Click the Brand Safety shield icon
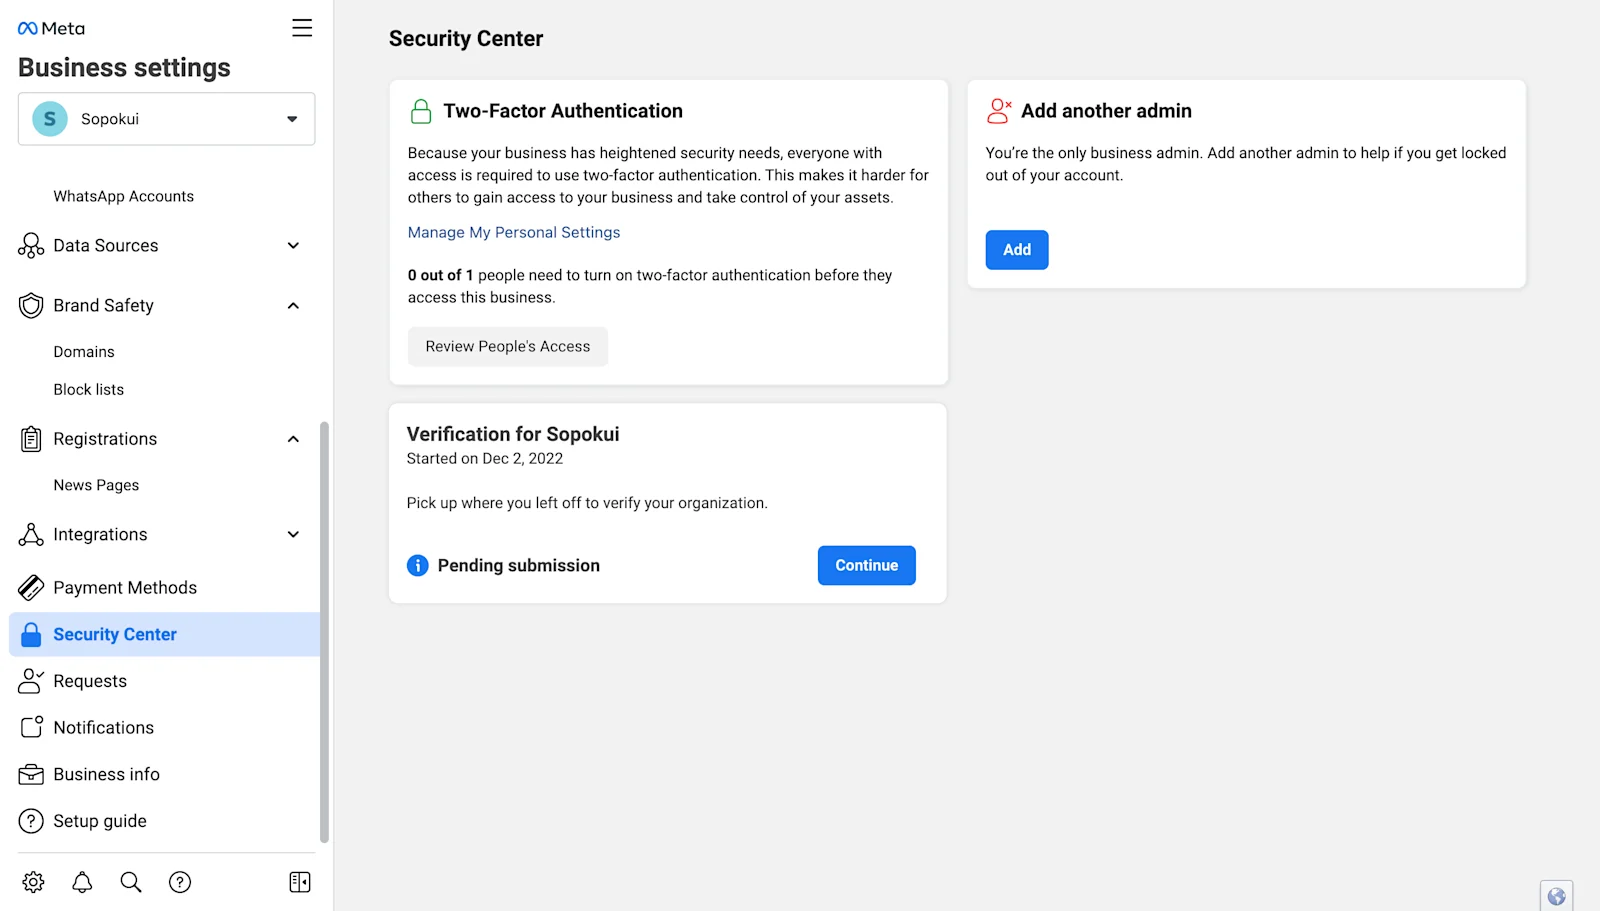Viewport: 1600px width, 911px height. tap(31, 306)
